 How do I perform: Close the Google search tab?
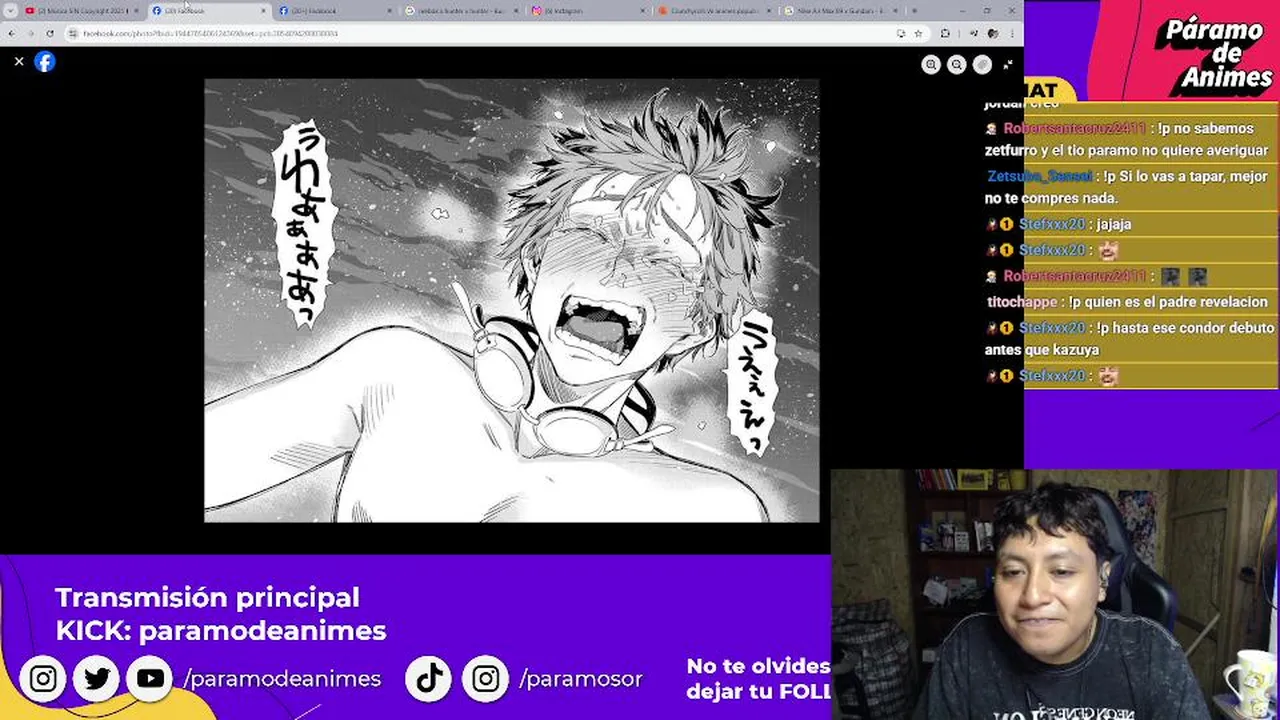[x=516, y=11]
